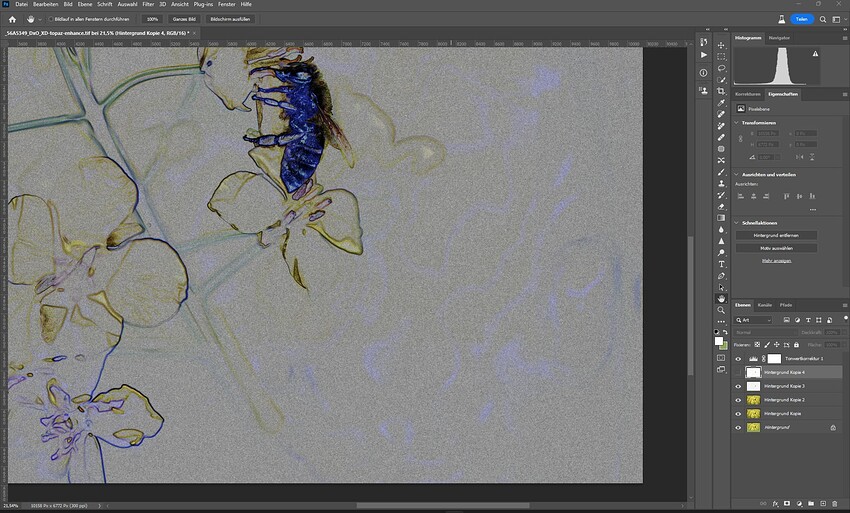Collapse Ausrichten und verteilen section
850x513 pixels.
pos(737,175)
